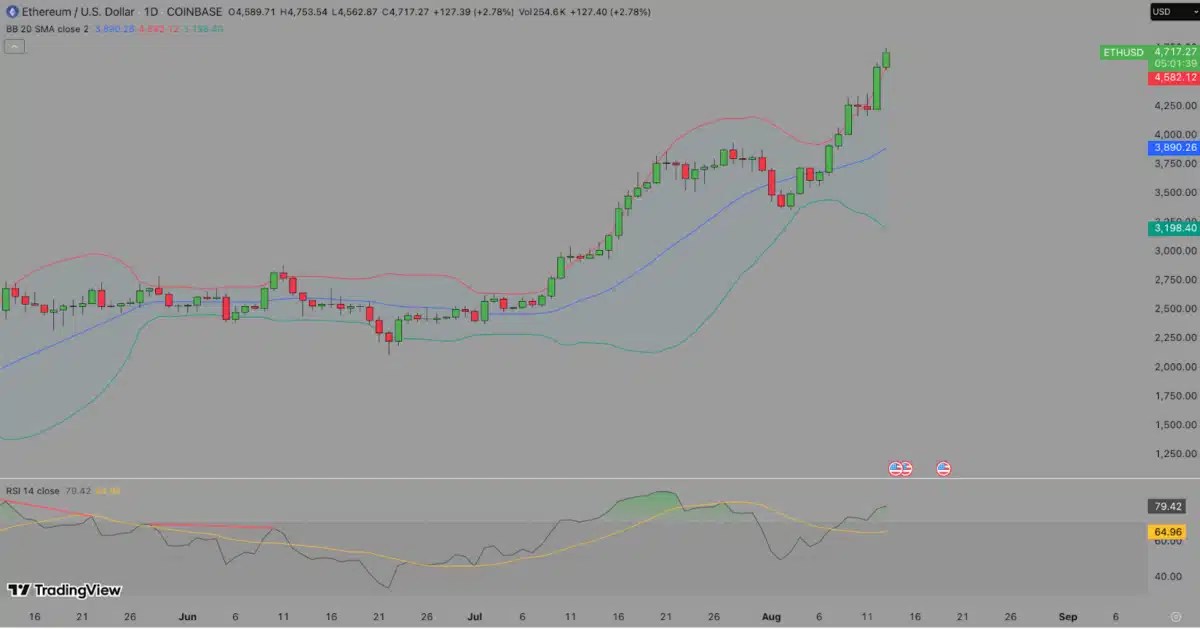Click the rightmost US flag economic event marker
The height and width of the screenshot is (629, 1200).
click(x=943, y=468)
